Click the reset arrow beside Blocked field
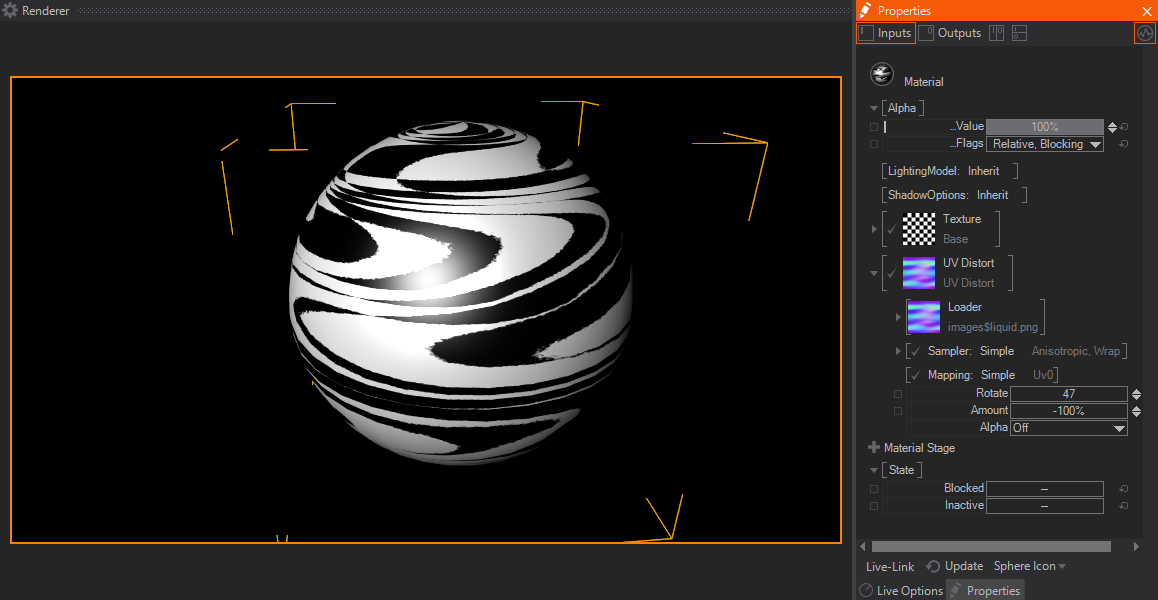 [1124, 489]
